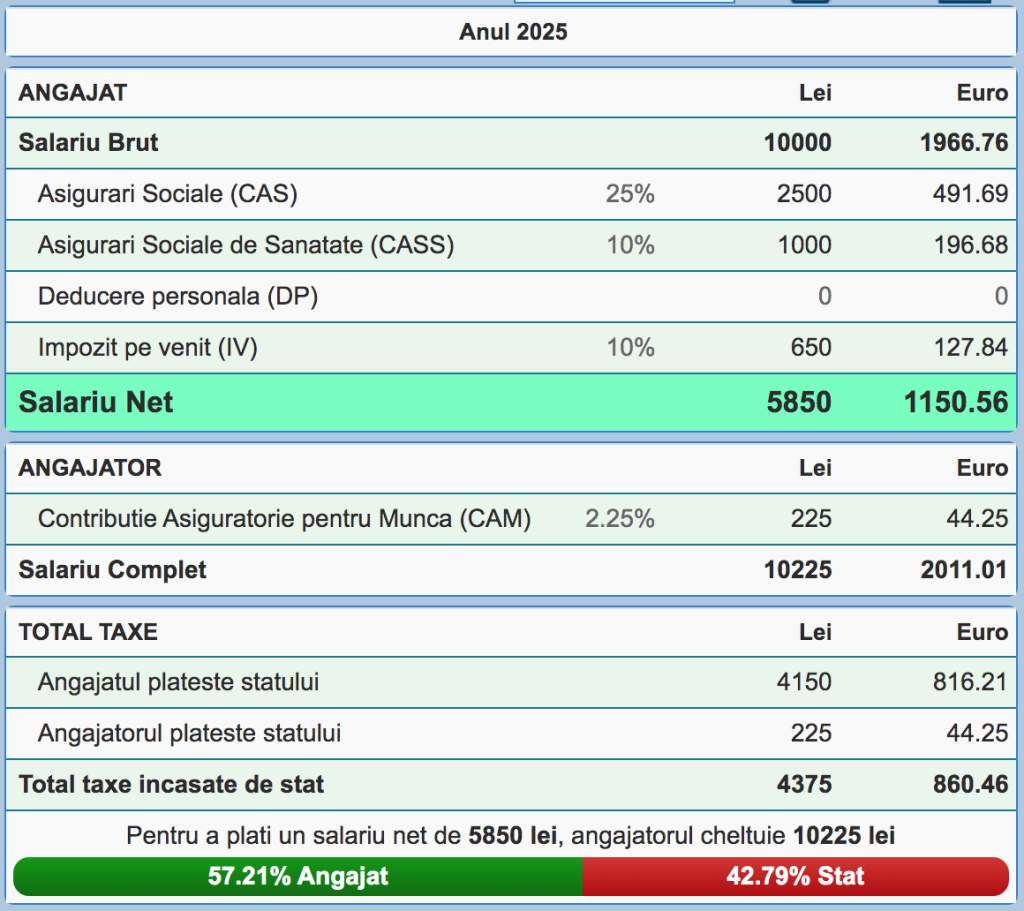1024x911 pixels.
Task: Click the ANGAJATOR section heading
Action: [x=90, y=468]
